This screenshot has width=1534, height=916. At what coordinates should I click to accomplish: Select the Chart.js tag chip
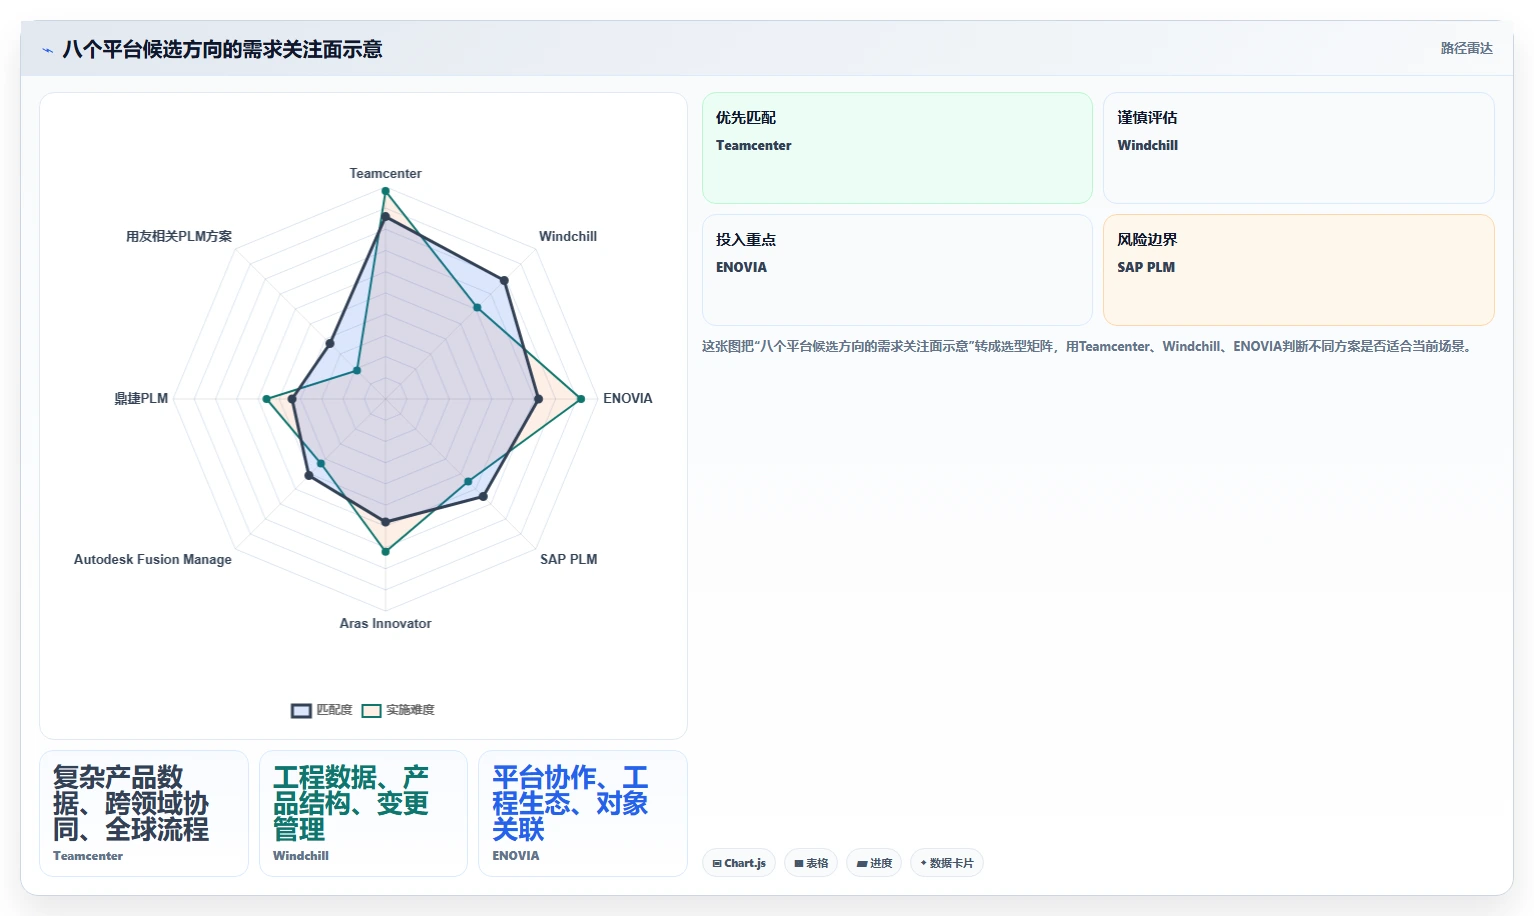click(739, 863)
